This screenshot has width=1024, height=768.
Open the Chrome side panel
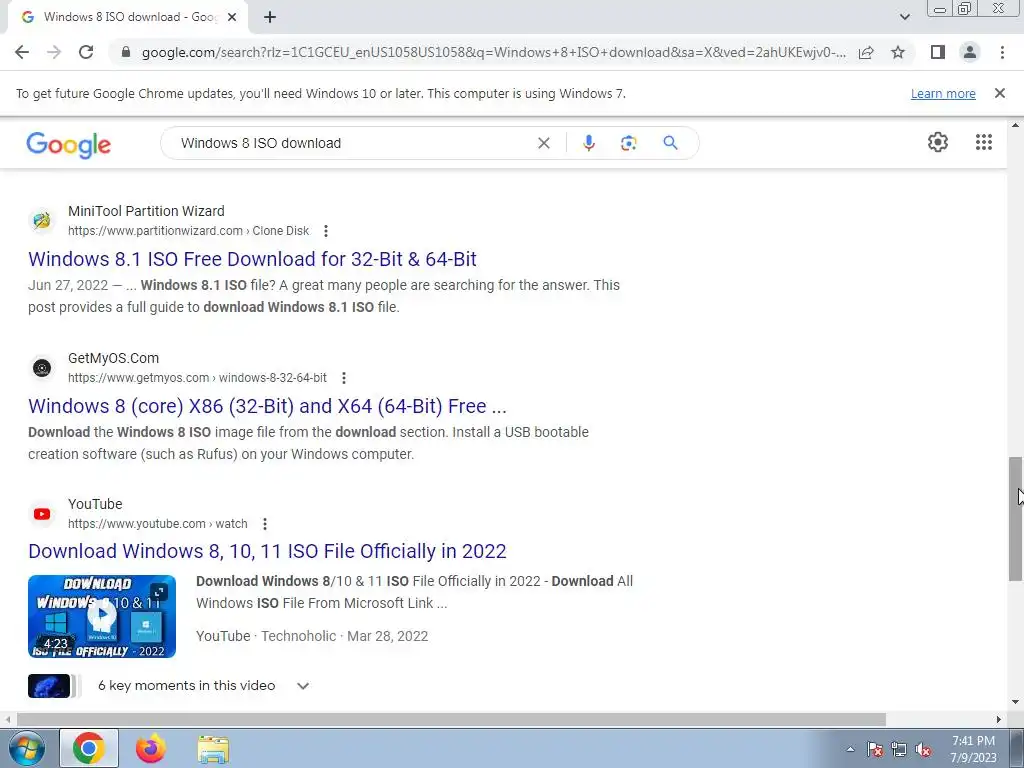pos(938,52)
